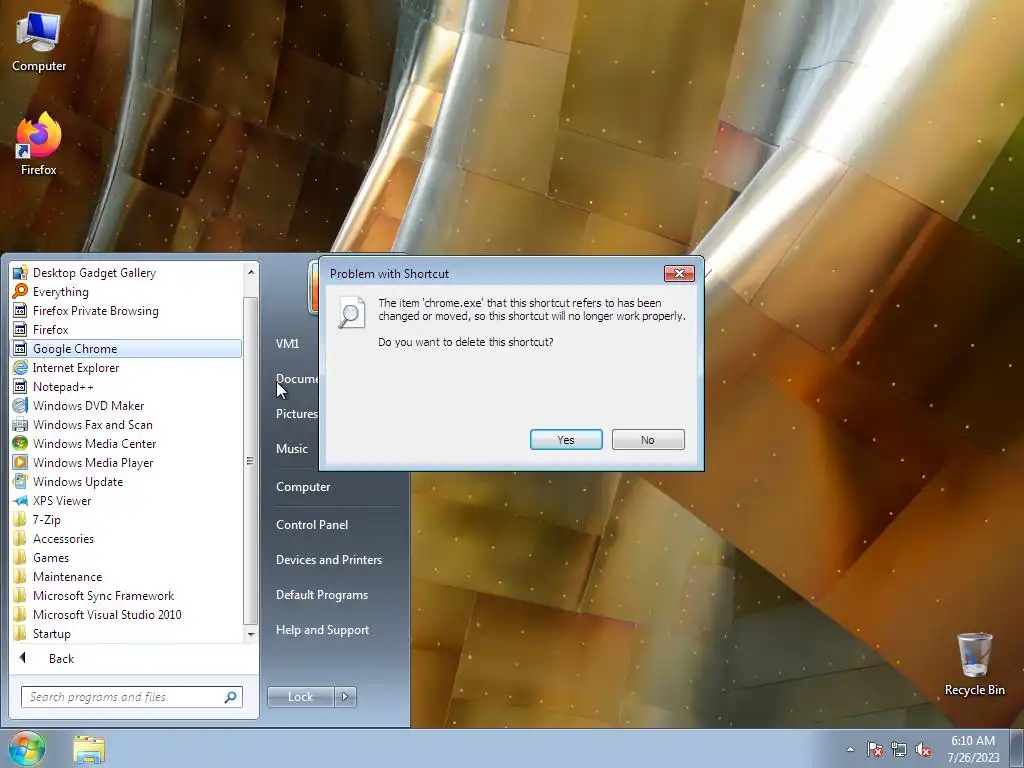Open Pictures from Start menu
Viewport: 1024px width, 768px height.
296,413
